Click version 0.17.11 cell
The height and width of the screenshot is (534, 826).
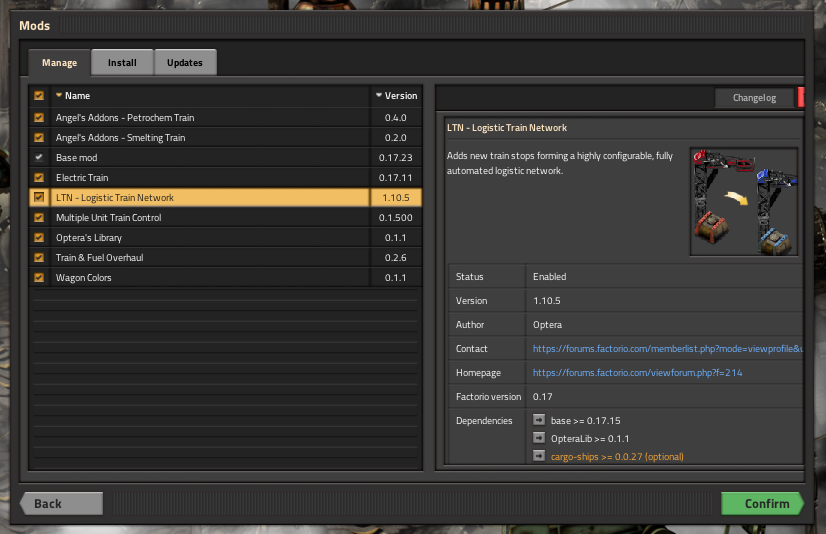pos(396,177)
